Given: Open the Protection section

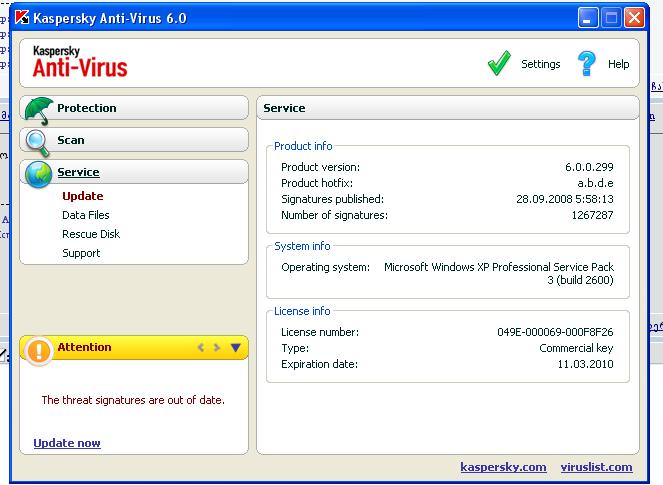Looking at the screenshot, I should coord(87,108).
